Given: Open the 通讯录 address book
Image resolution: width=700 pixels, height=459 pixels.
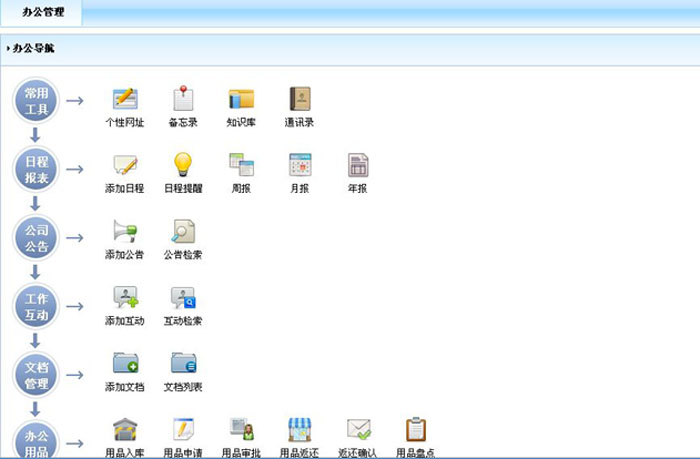Looking at the screenshot, I should pos(299,100).
